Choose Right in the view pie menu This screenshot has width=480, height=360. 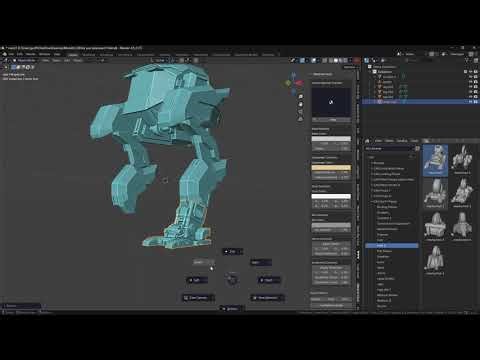(x=269, y=280)
